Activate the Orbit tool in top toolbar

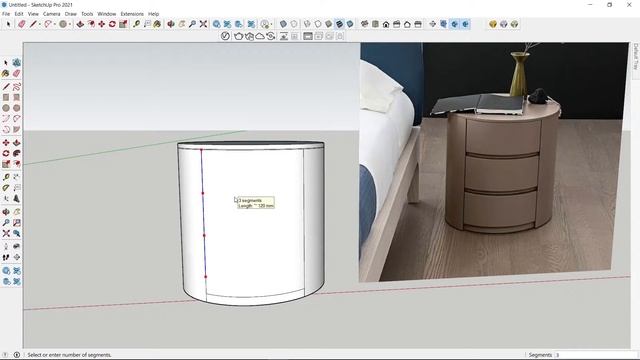(171, 24)
